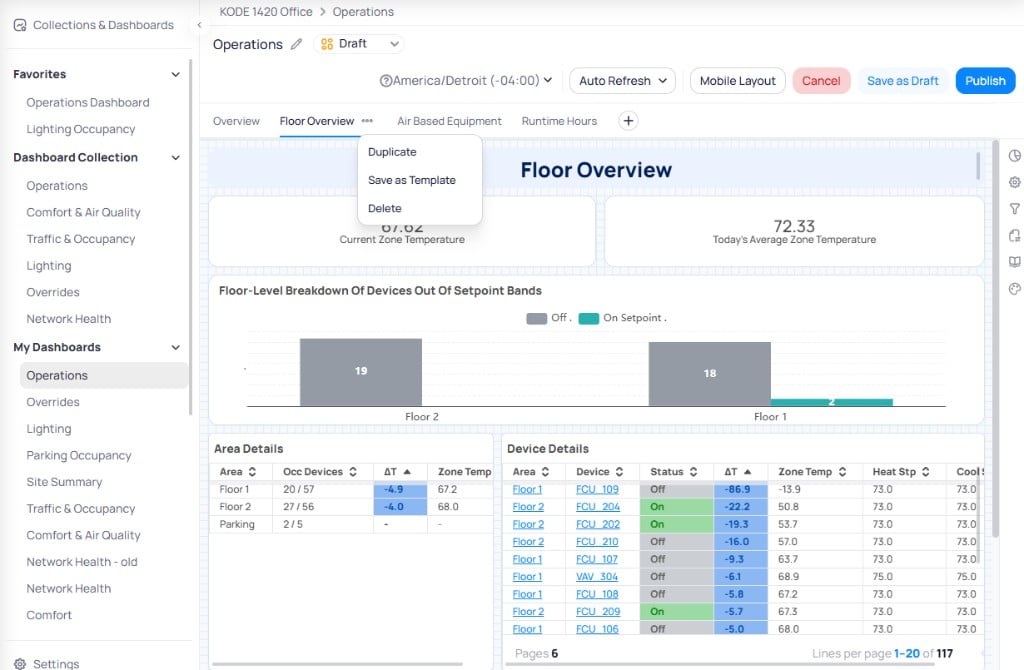1024x670 pixels.
Task: Sort Device Details by Area column
Action: click(545, 471)
